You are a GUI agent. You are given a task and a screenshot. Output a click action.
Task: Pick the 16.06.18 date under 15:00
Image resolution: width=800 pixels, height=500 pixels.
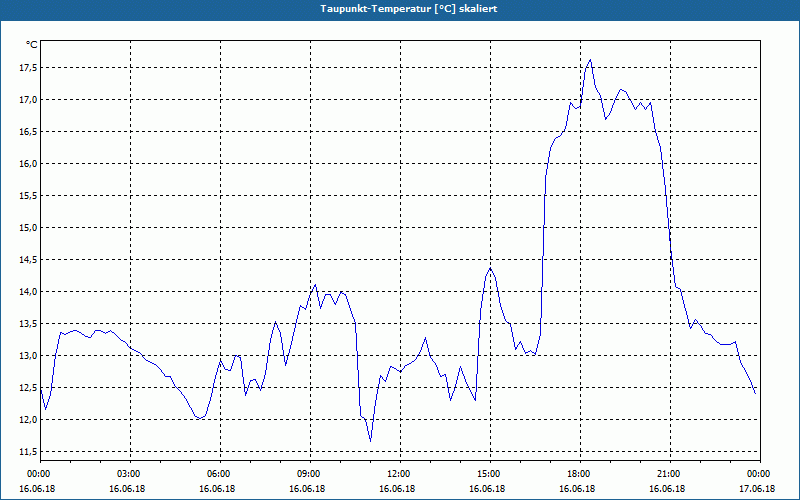coord(487,489)
